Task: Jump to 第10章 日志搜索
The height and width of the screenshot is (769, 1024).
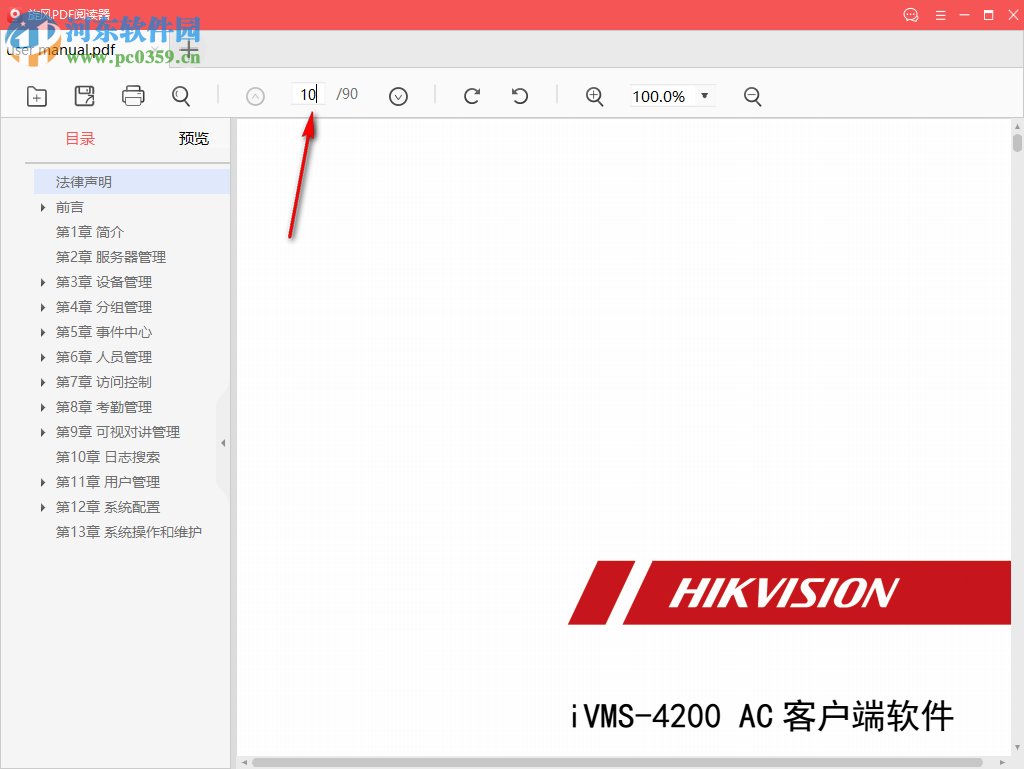Action: [x=108, y=457]
